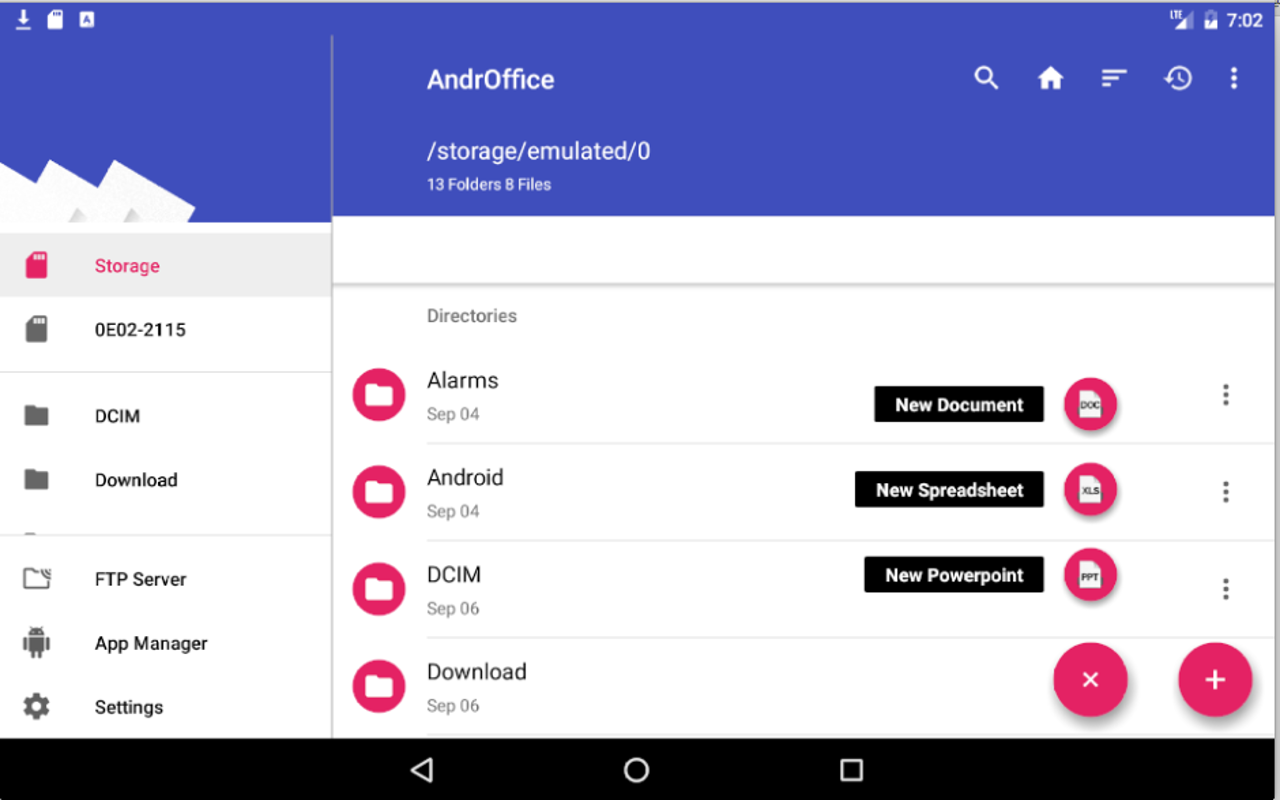Click the AndrOffice title
The height and width of the screenshot is (800, 1280).
(491, 79)
